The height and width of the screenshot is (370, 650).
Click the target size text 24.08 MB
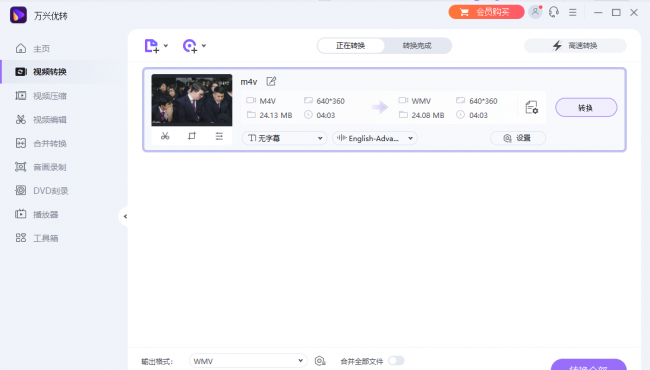coord(428,115)
